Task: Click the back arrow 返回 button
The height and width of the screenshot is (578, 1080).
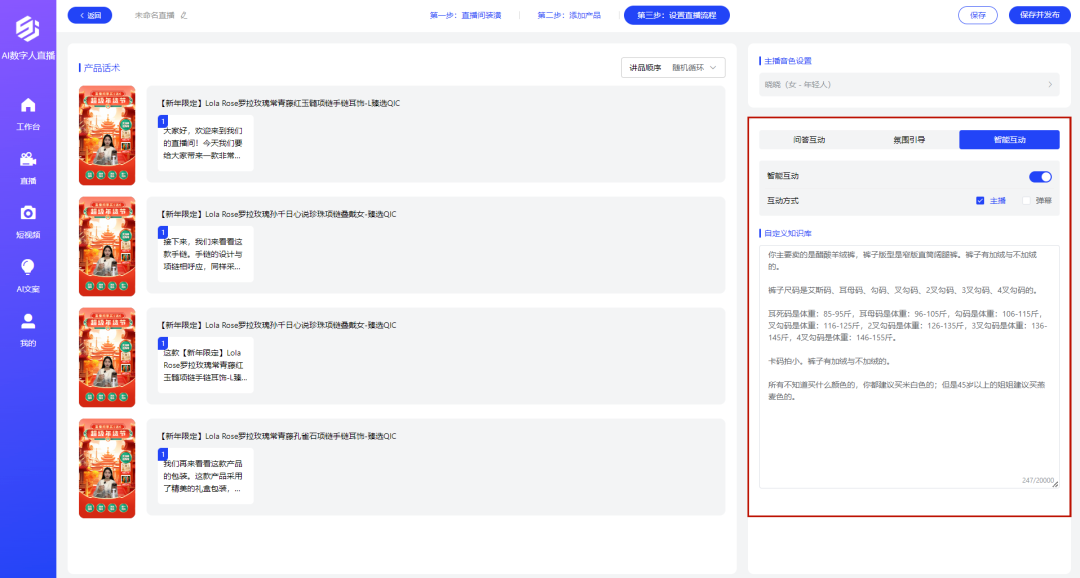Action: tap(90, 15)
